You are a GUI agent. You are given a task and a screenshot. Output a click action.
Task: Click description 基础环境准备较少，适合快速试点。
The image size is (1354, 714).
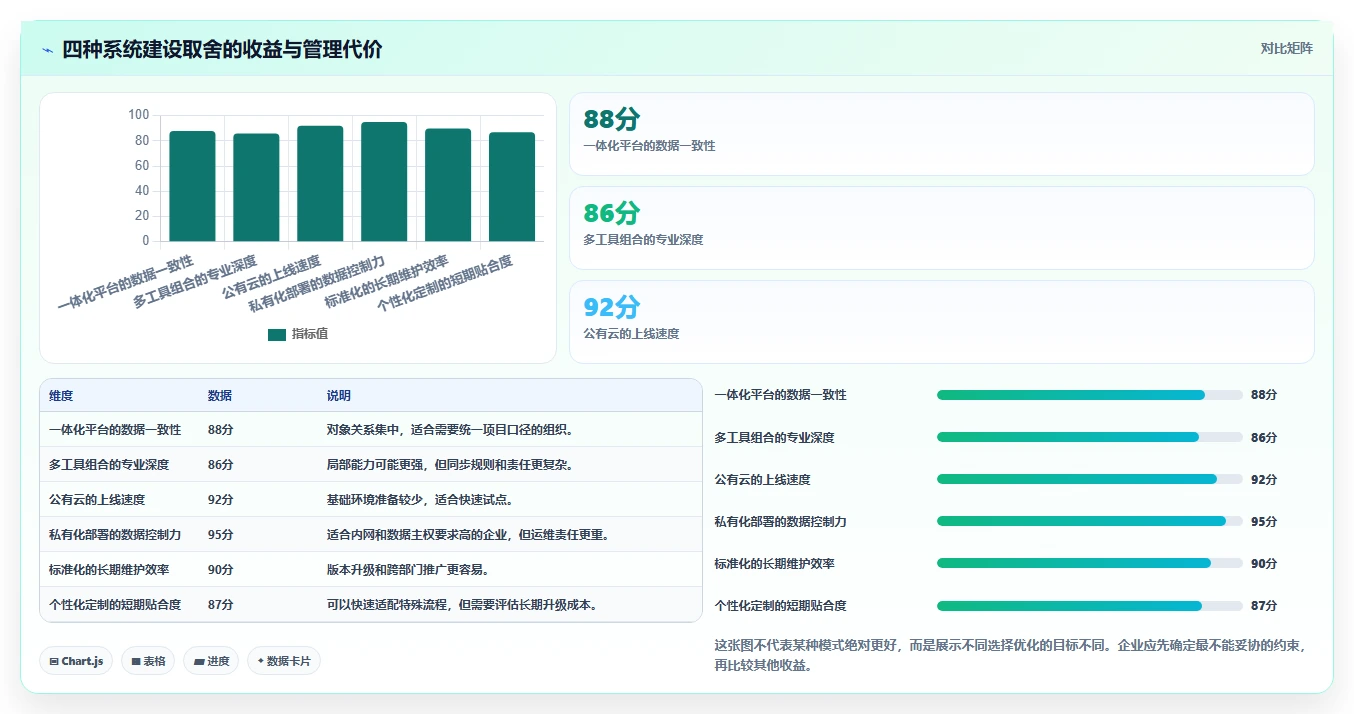tap(420, 500)
